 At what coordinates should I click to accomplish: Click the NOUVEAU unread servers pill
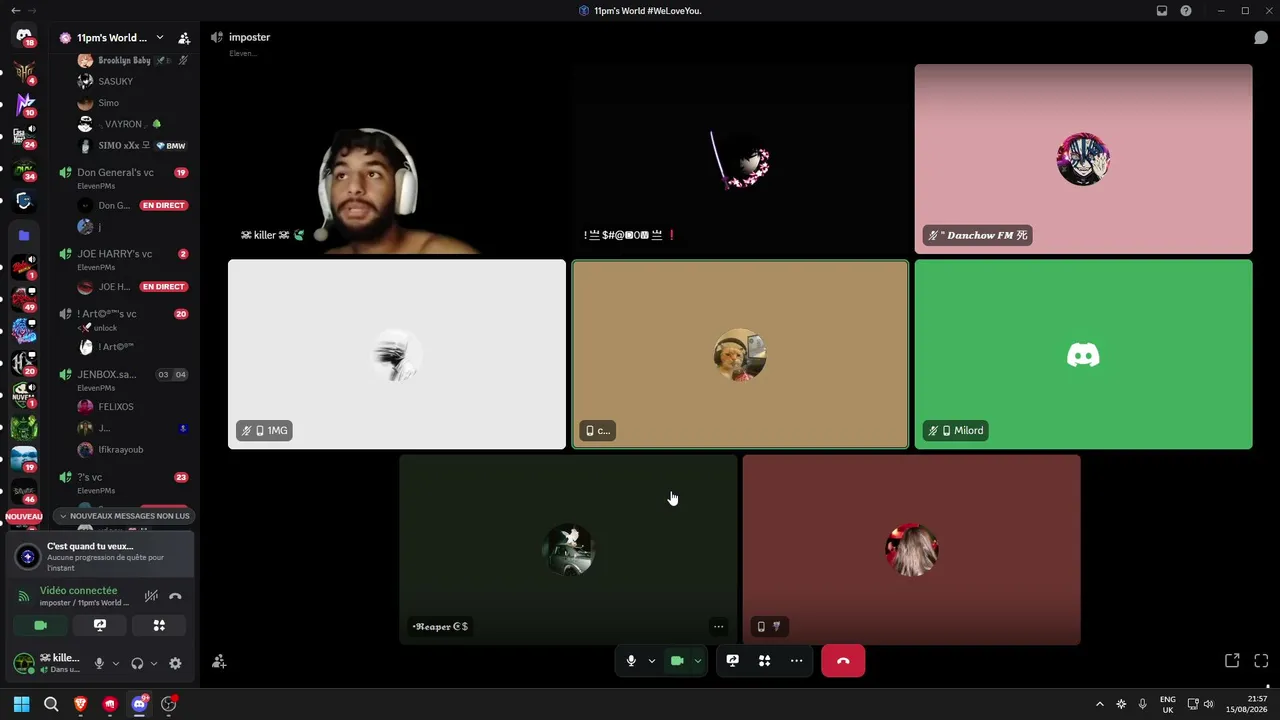pos(24,517)
